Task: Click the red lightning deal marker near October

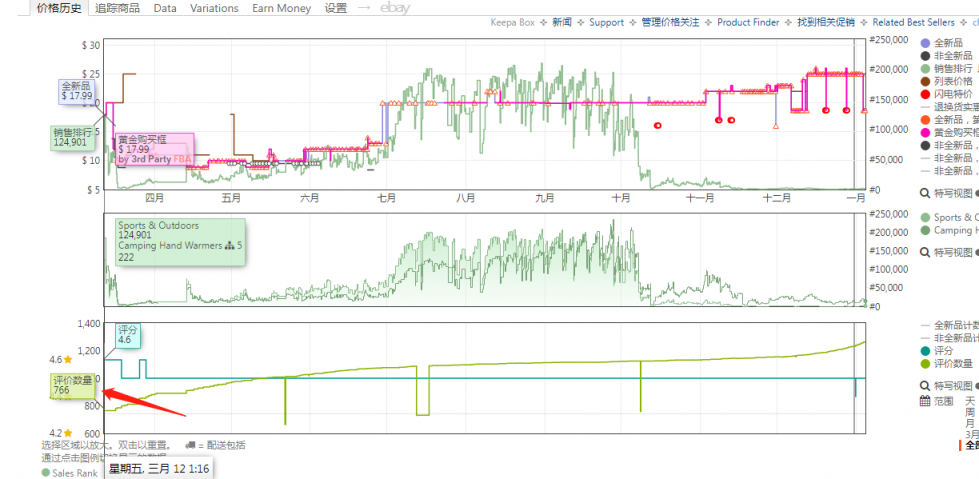Action: click(x=657, y=126)
